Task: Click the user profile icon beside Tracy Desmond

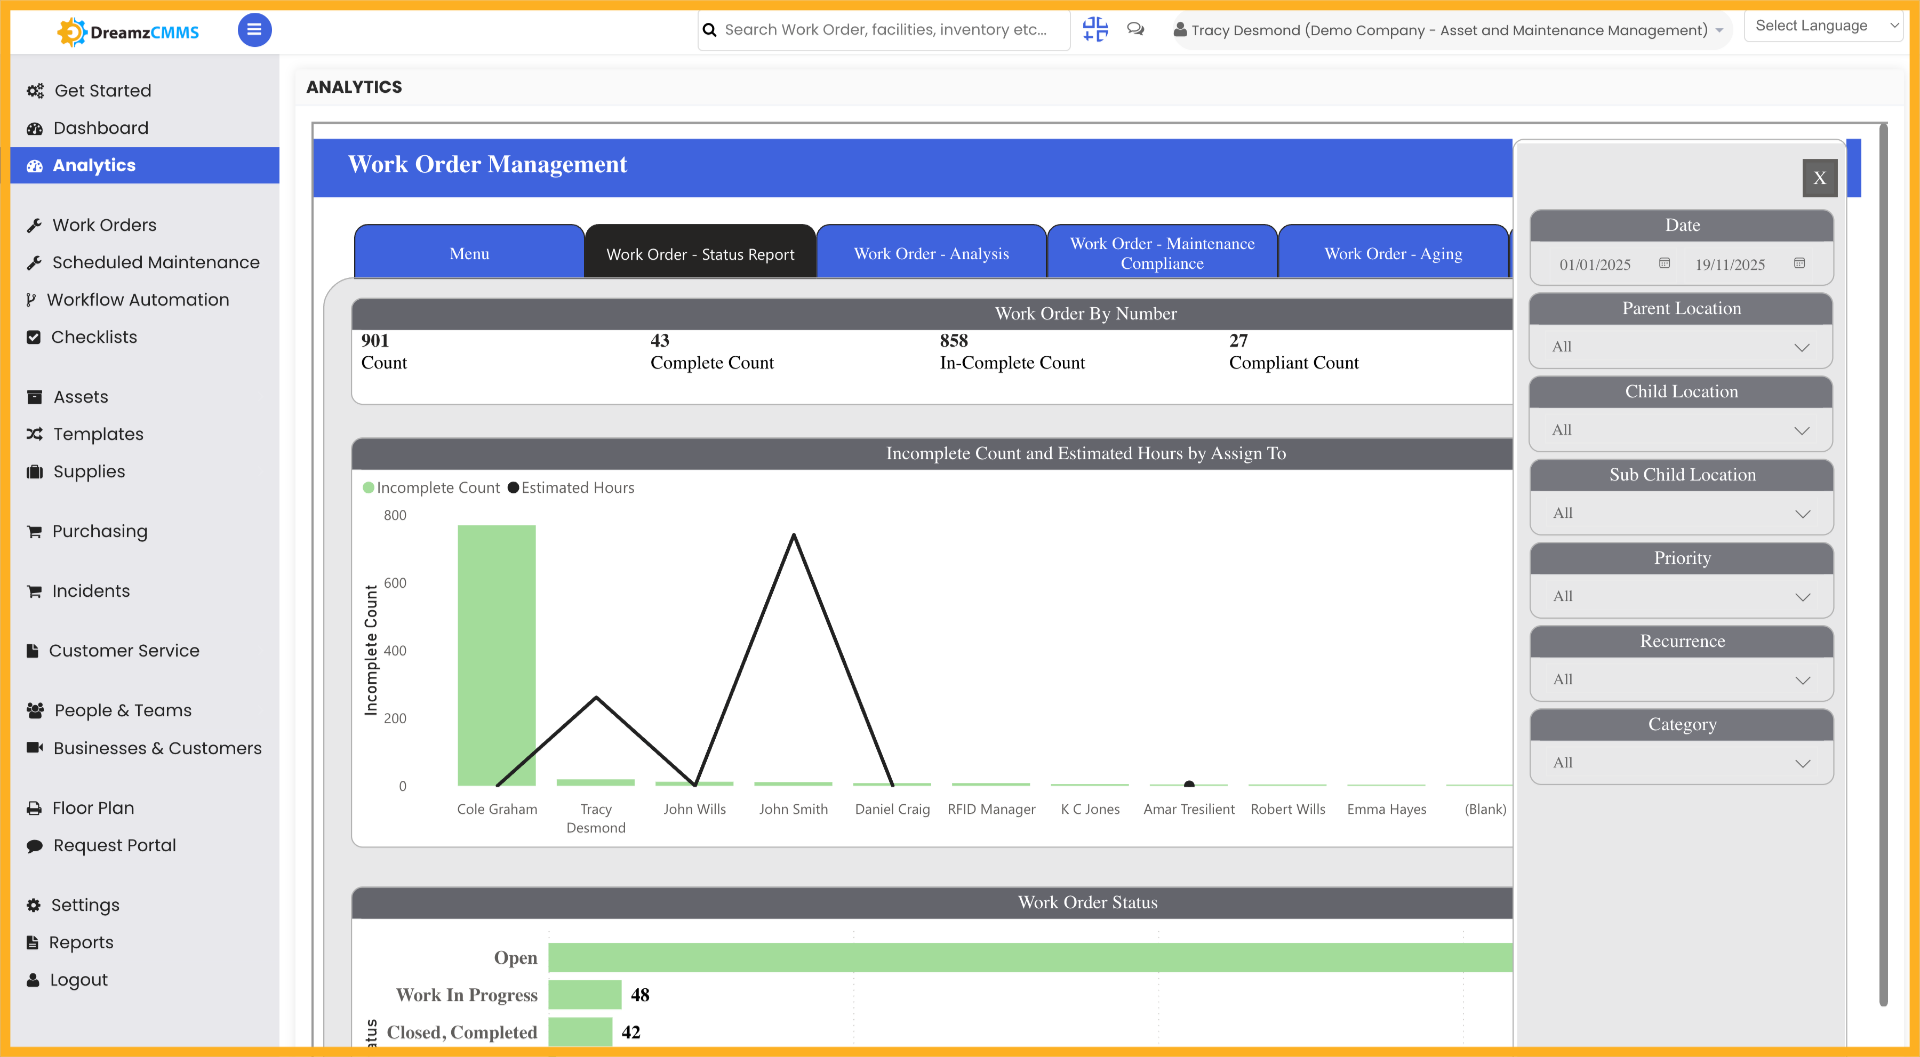Action: [1180, 30]
